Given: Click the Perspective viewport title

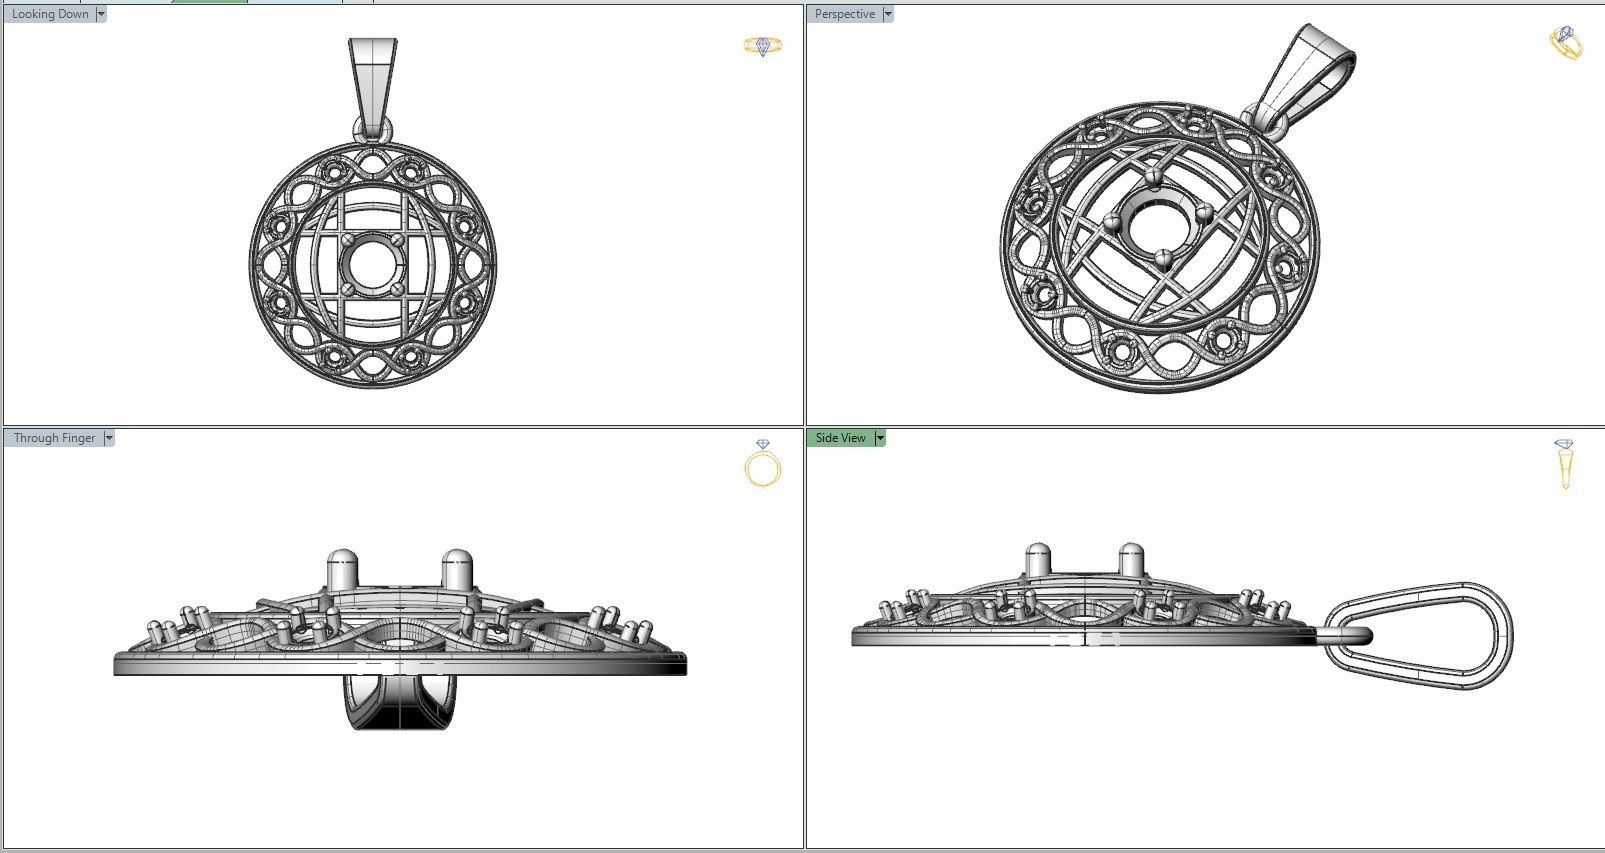Looking at the screenshot, I should click(845, 14).
